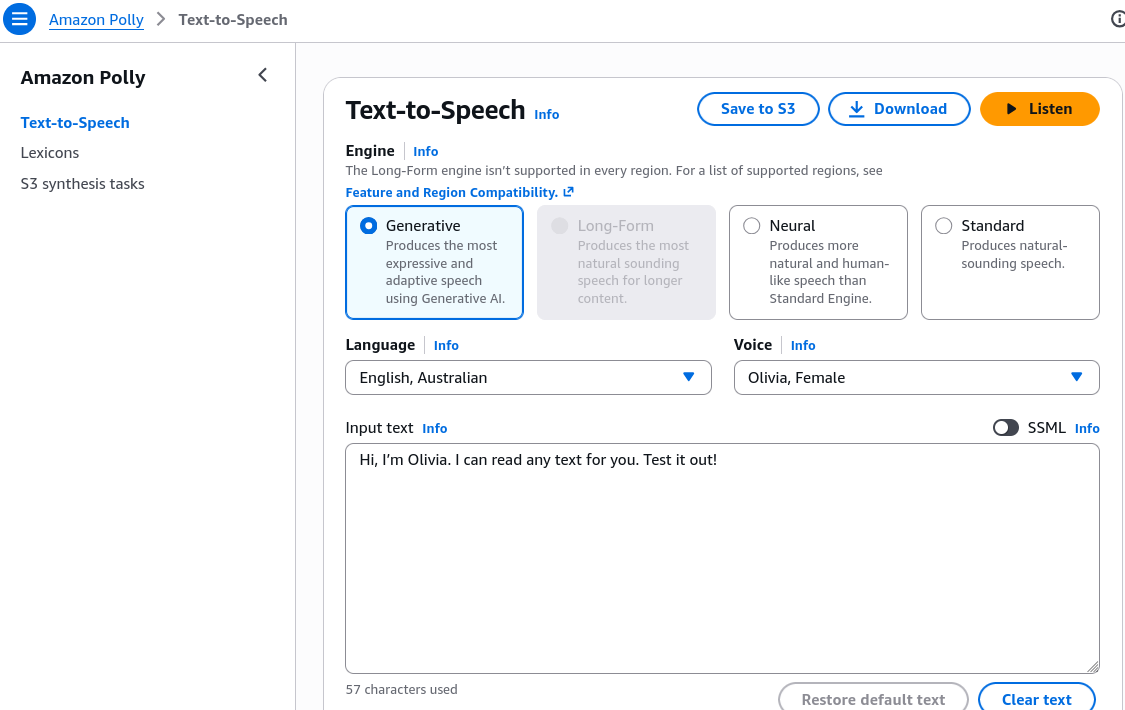Image resolution: width=1125 pixels, height=710 pixels.
Task: Click Info next to Text-to-Speech heading
Action: tap(547, 114)
